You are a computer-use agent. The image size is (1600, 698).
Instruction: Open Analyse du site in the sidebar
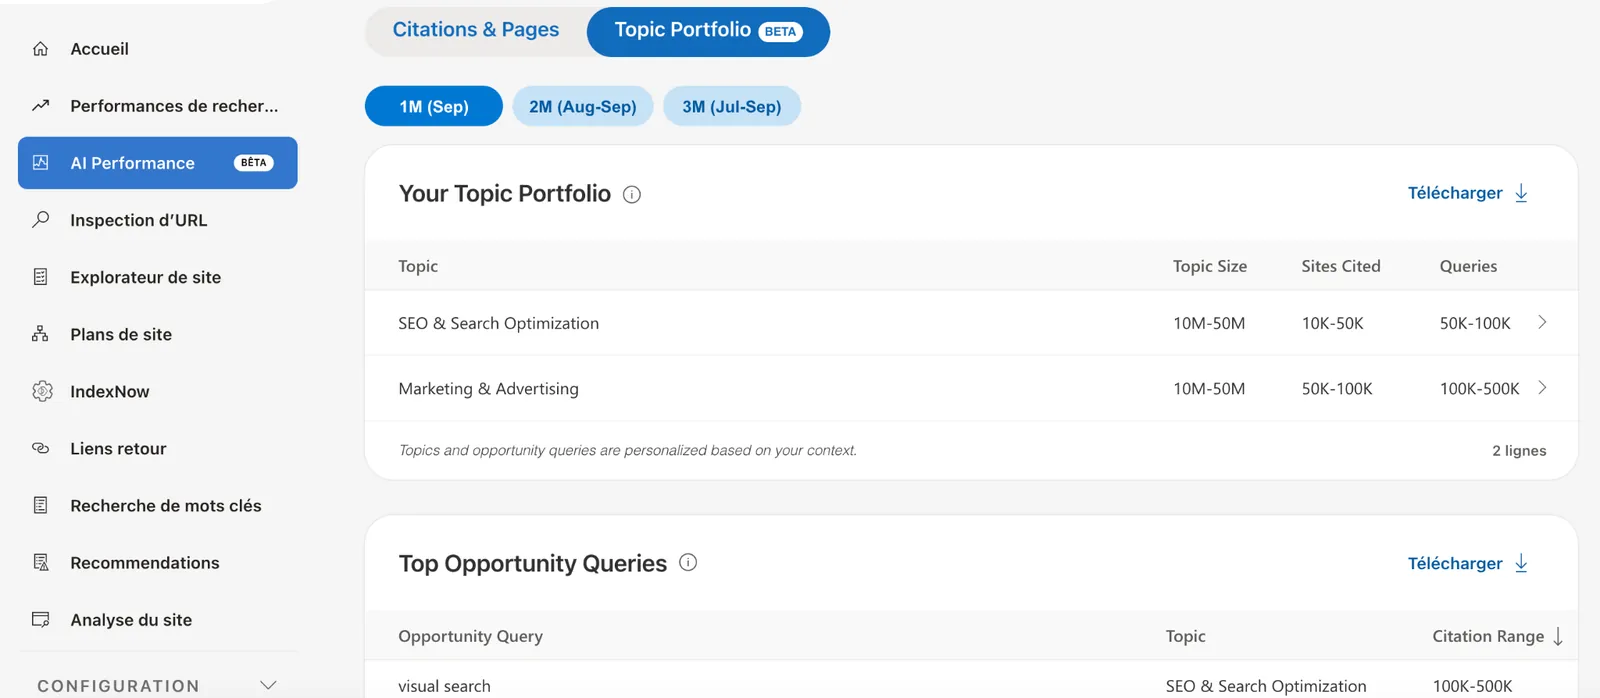point(158,620)
